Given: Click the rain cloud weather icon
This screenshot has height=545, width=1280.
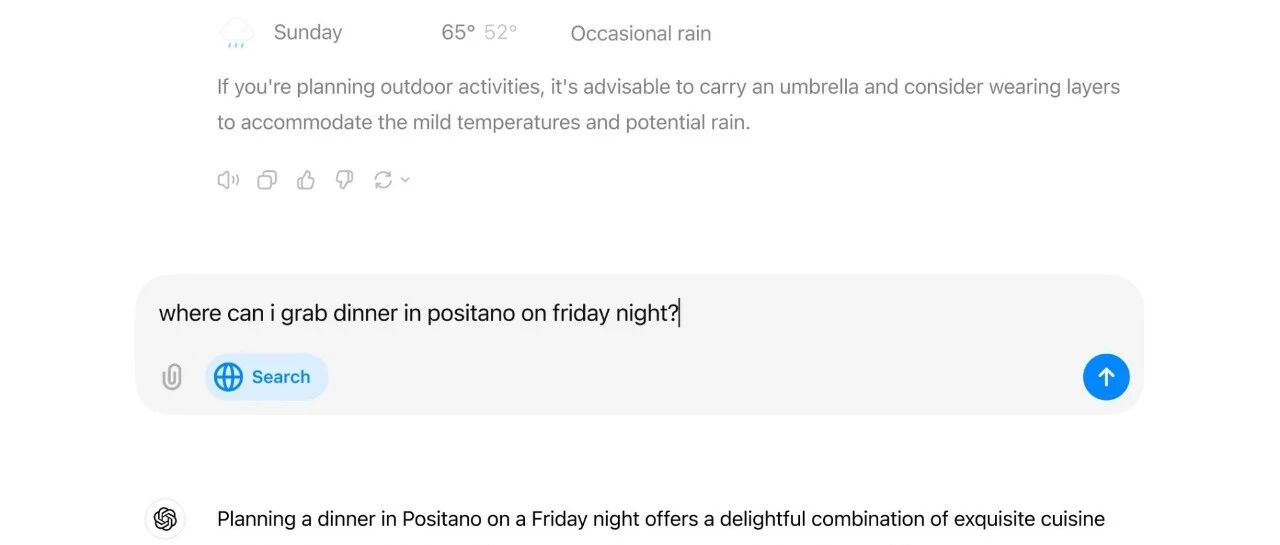Looking at the screenshot, I should (x=237, y=33).
